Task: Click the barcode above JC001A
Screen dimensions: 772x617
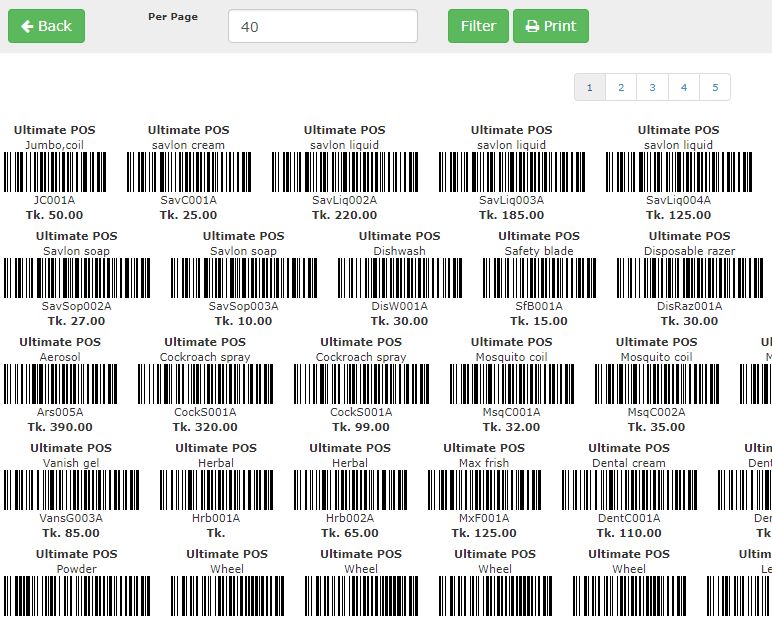Action: pos(55,172)
